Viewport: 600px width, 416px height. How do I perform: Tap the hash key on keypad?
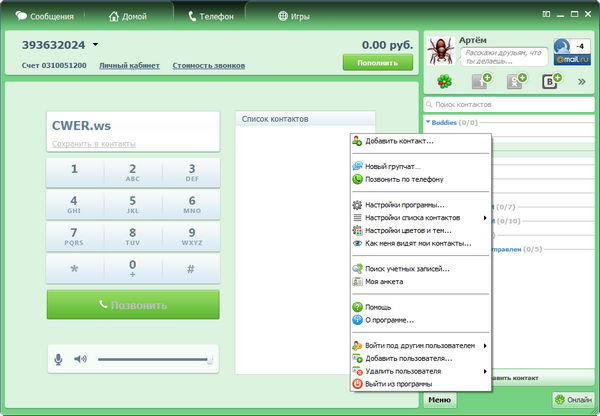click(x=192, y=269)
